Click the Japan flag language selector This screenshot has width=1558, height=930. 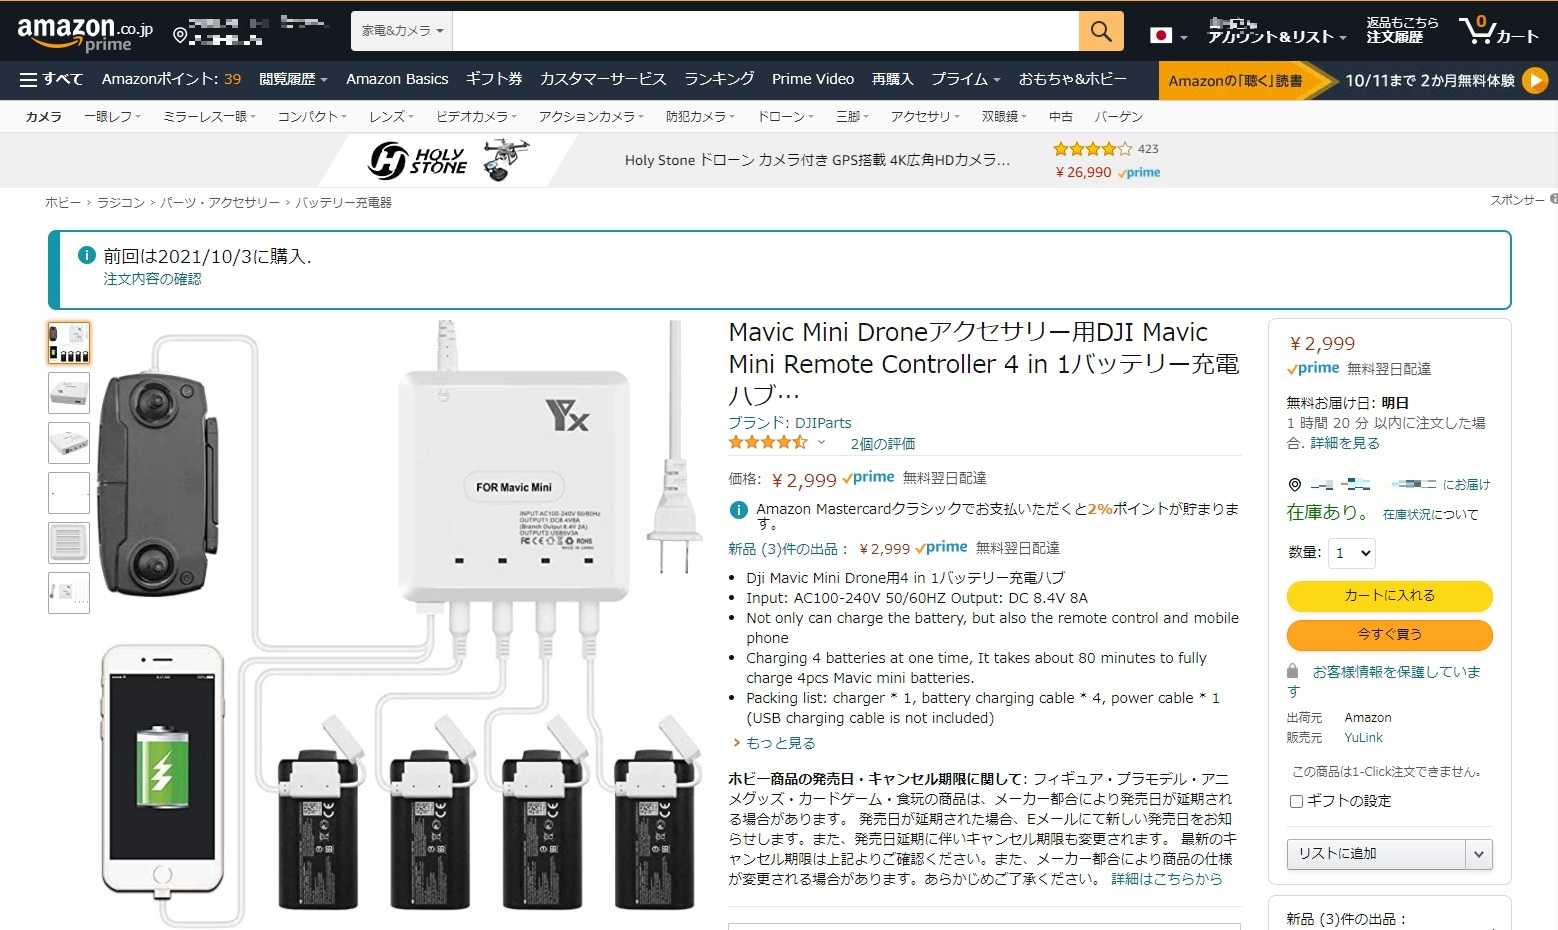pyautogui.click(x=1168, y=35)
